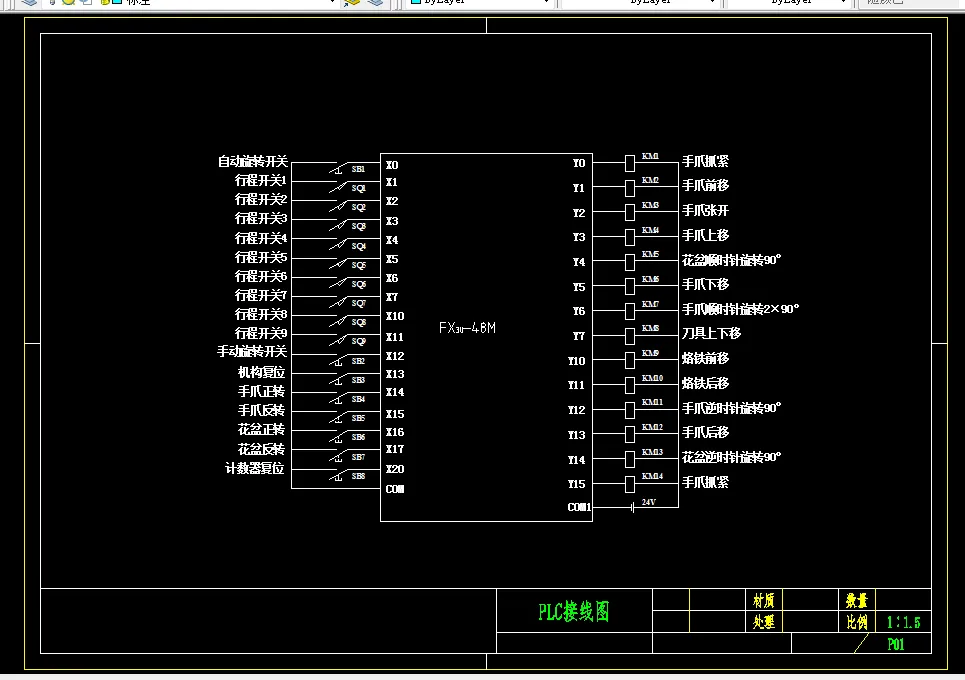Pick the COM input terminal text
Image resolution: width=965 pixels, height=680 pixels.
(x=395, y=489)
